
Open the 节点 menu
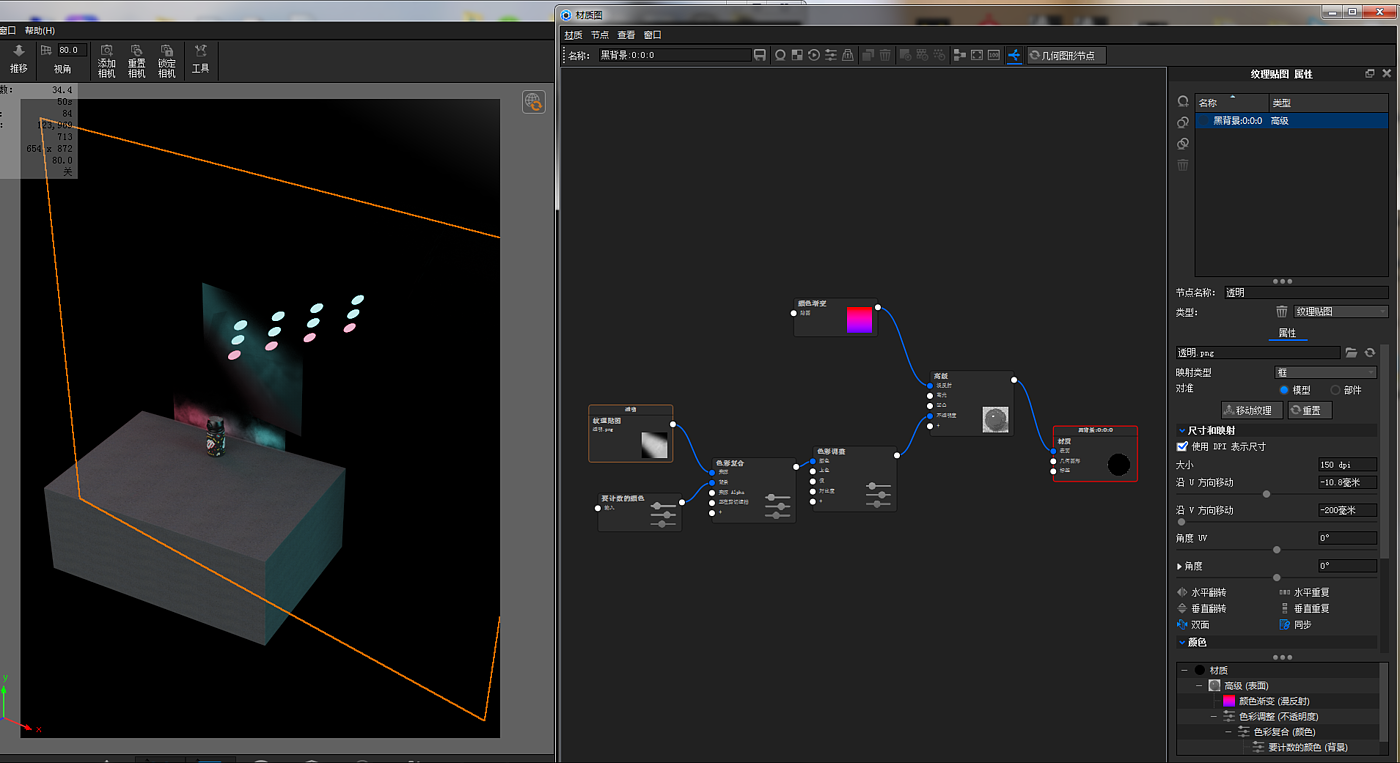[599, 35]
